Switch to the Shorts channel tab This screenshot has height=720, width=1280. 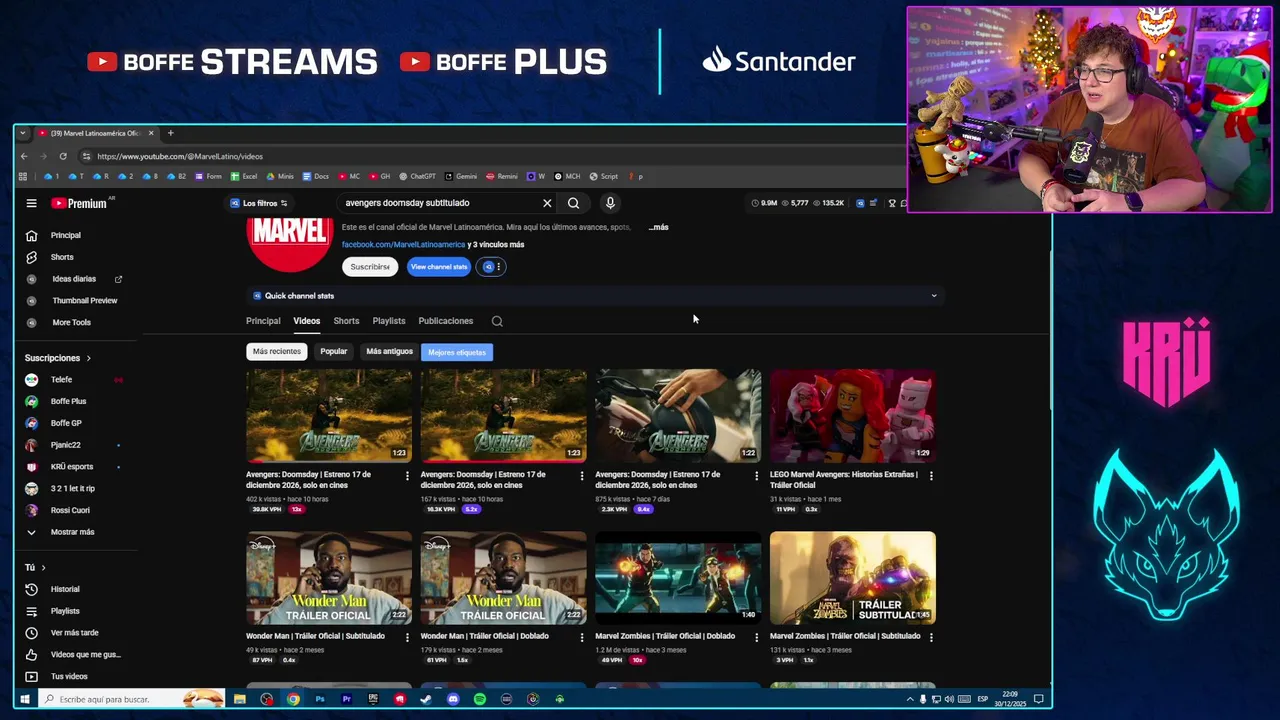click(x=346, y=321)
